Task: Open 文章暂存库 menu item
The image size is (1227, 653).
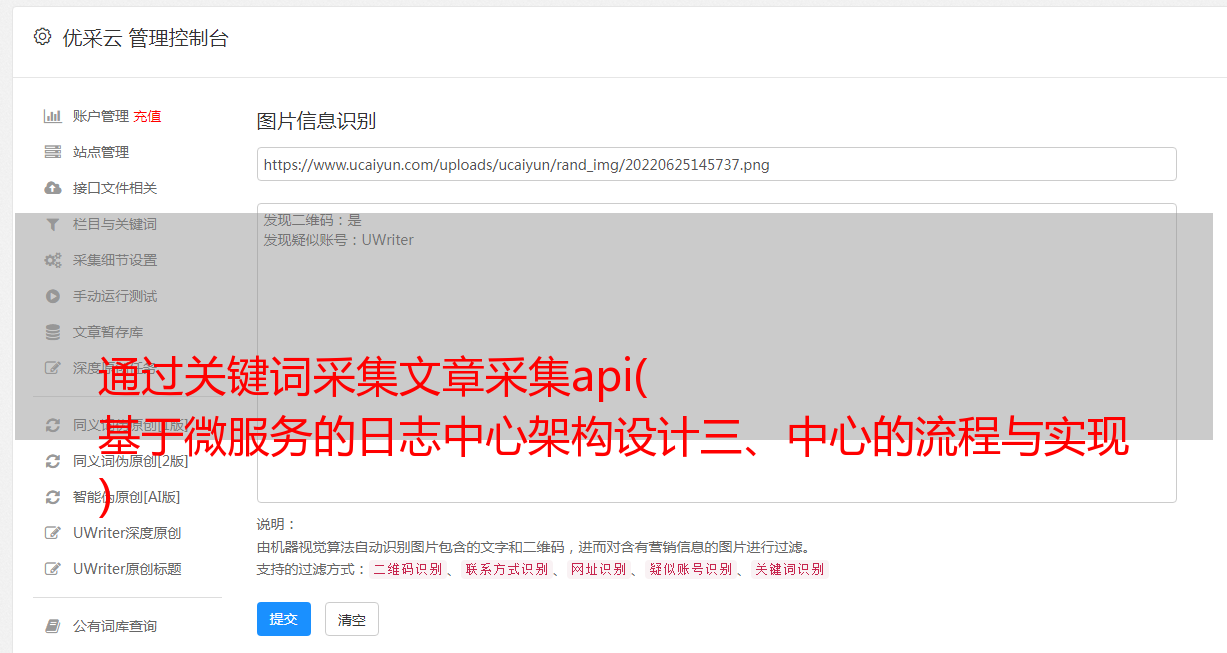Action: (107, 332)
